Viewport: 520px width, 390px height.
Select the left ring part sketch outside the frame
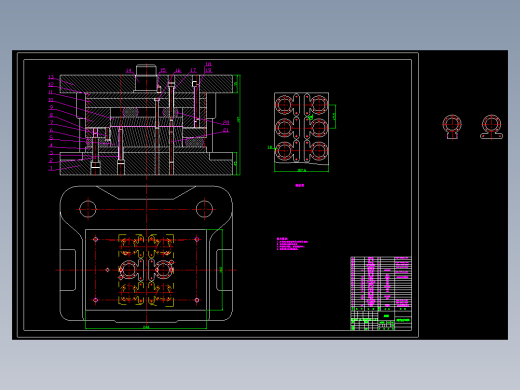[452, 127]
